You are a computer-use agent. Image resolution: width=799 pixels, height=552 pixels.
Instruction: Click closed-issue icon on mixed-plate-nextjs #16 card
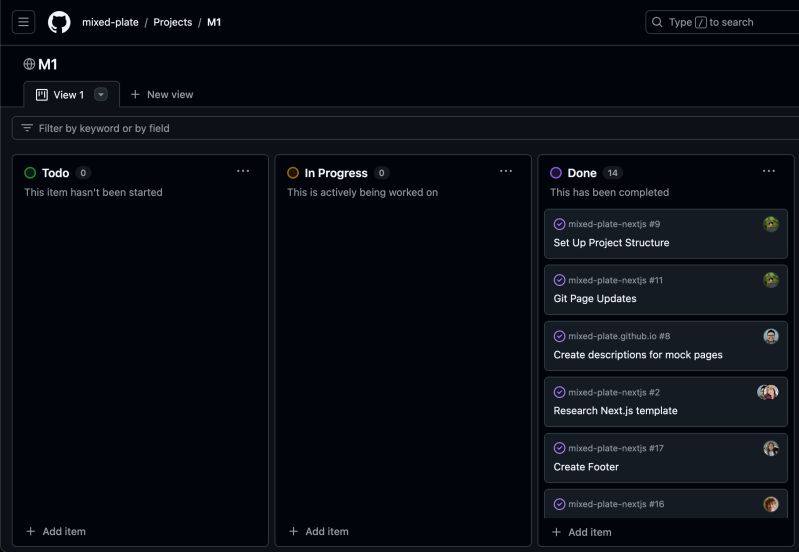(x=560, y=504)
